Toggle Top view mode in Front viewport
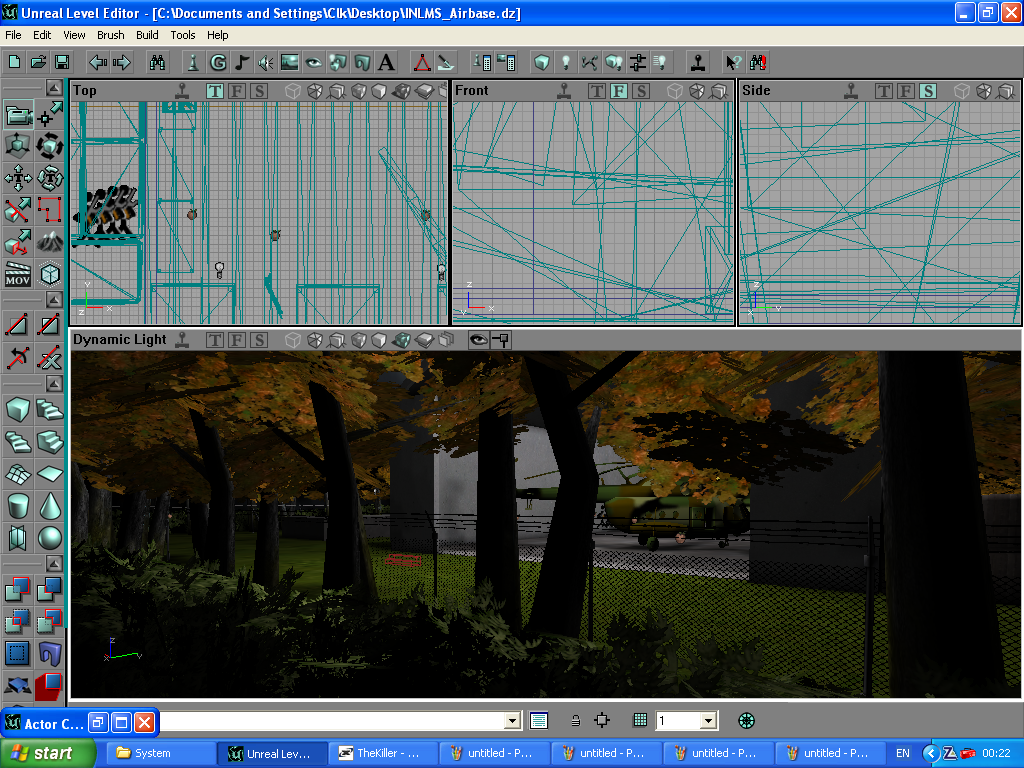The image size is (1024, 768). (597, 91)
